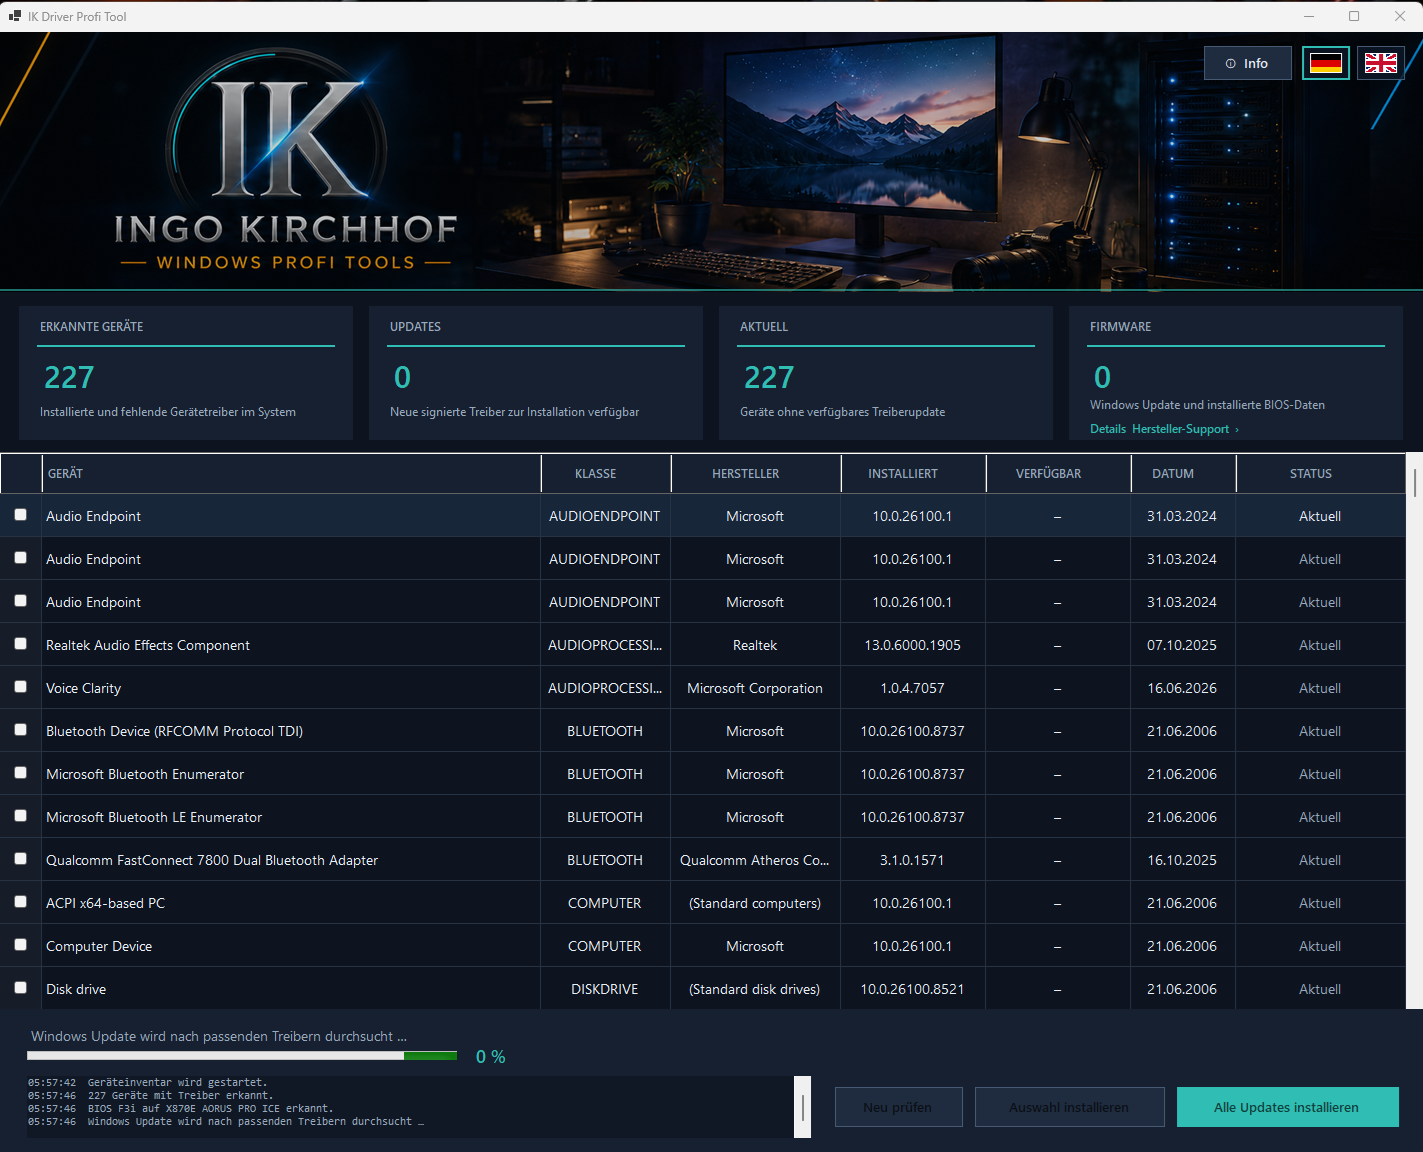
Task: Click the ACPI x64-based PC device name
Action: (x=105, y=903)
